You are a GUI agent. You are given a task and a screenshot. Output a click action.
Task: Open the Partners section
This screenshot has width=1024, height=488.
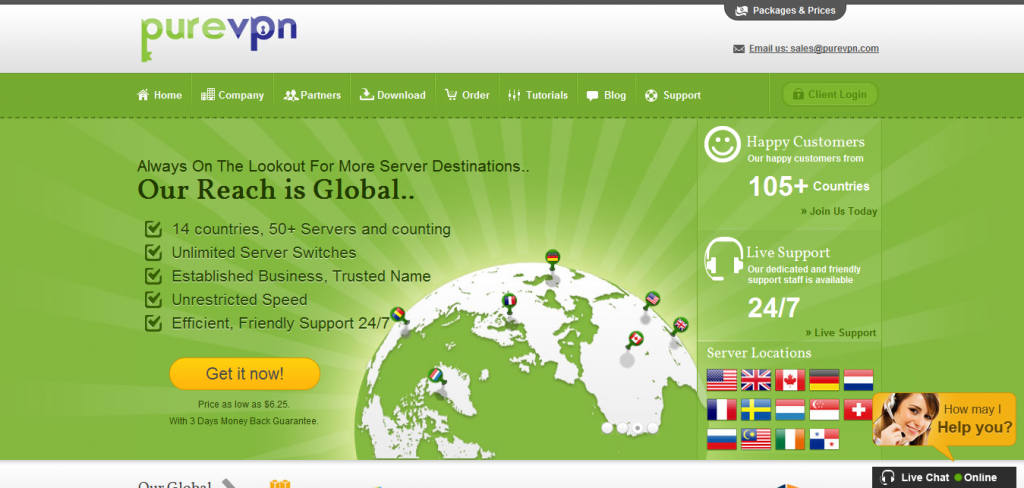pos(312,95)
